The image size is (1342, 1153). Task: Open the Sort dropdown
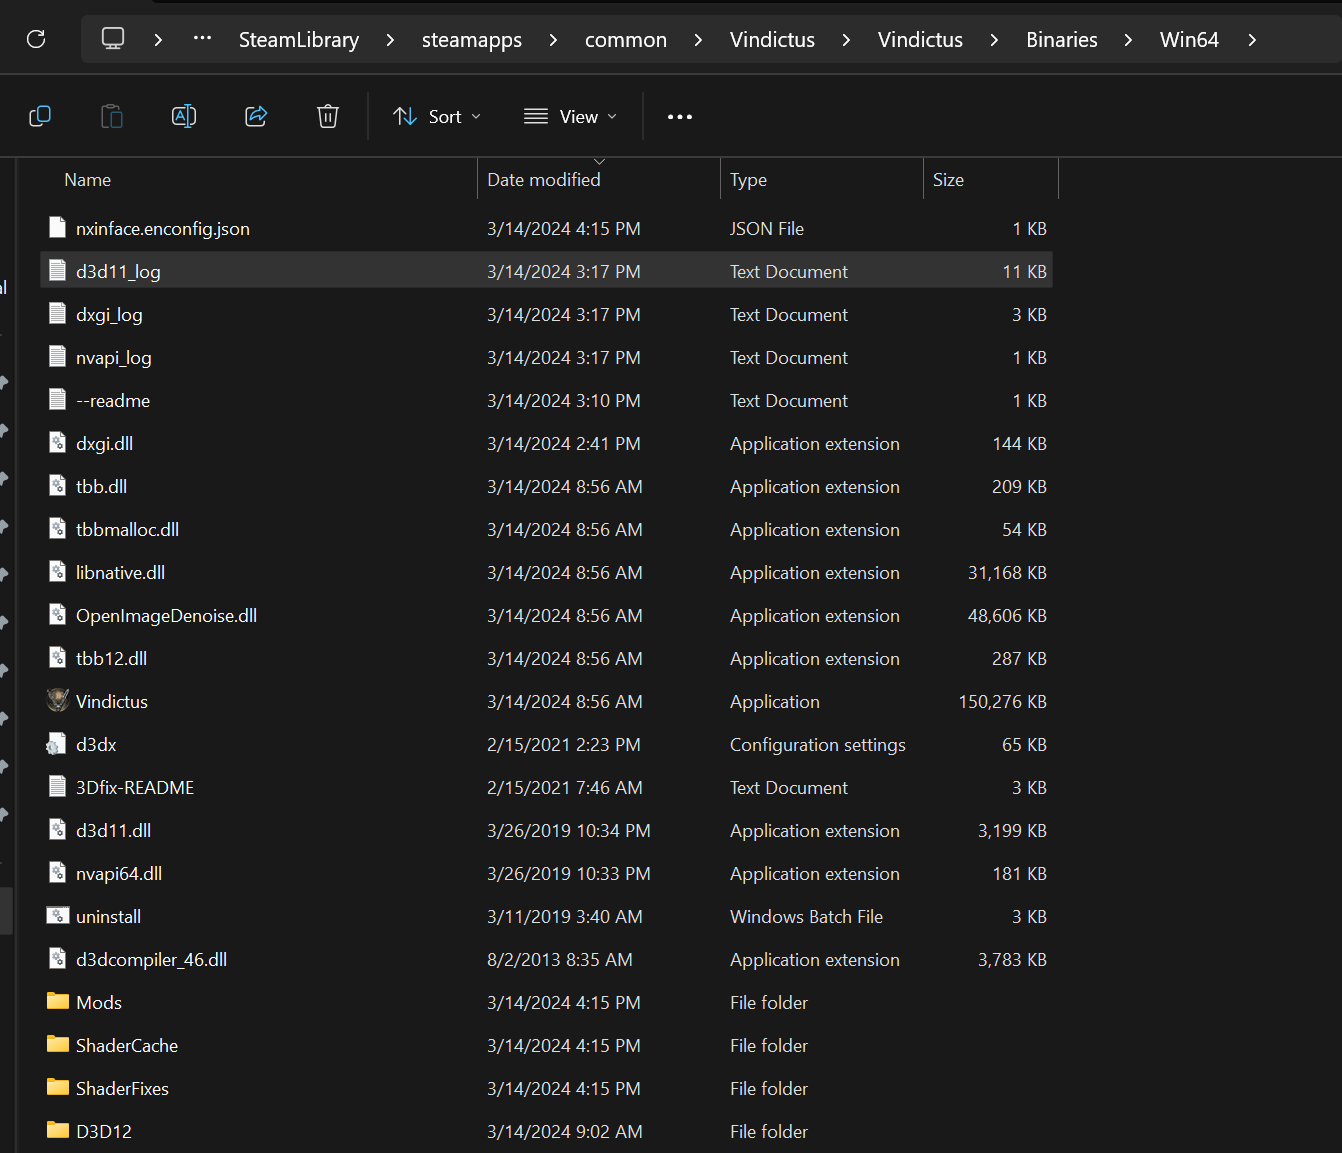437,117
